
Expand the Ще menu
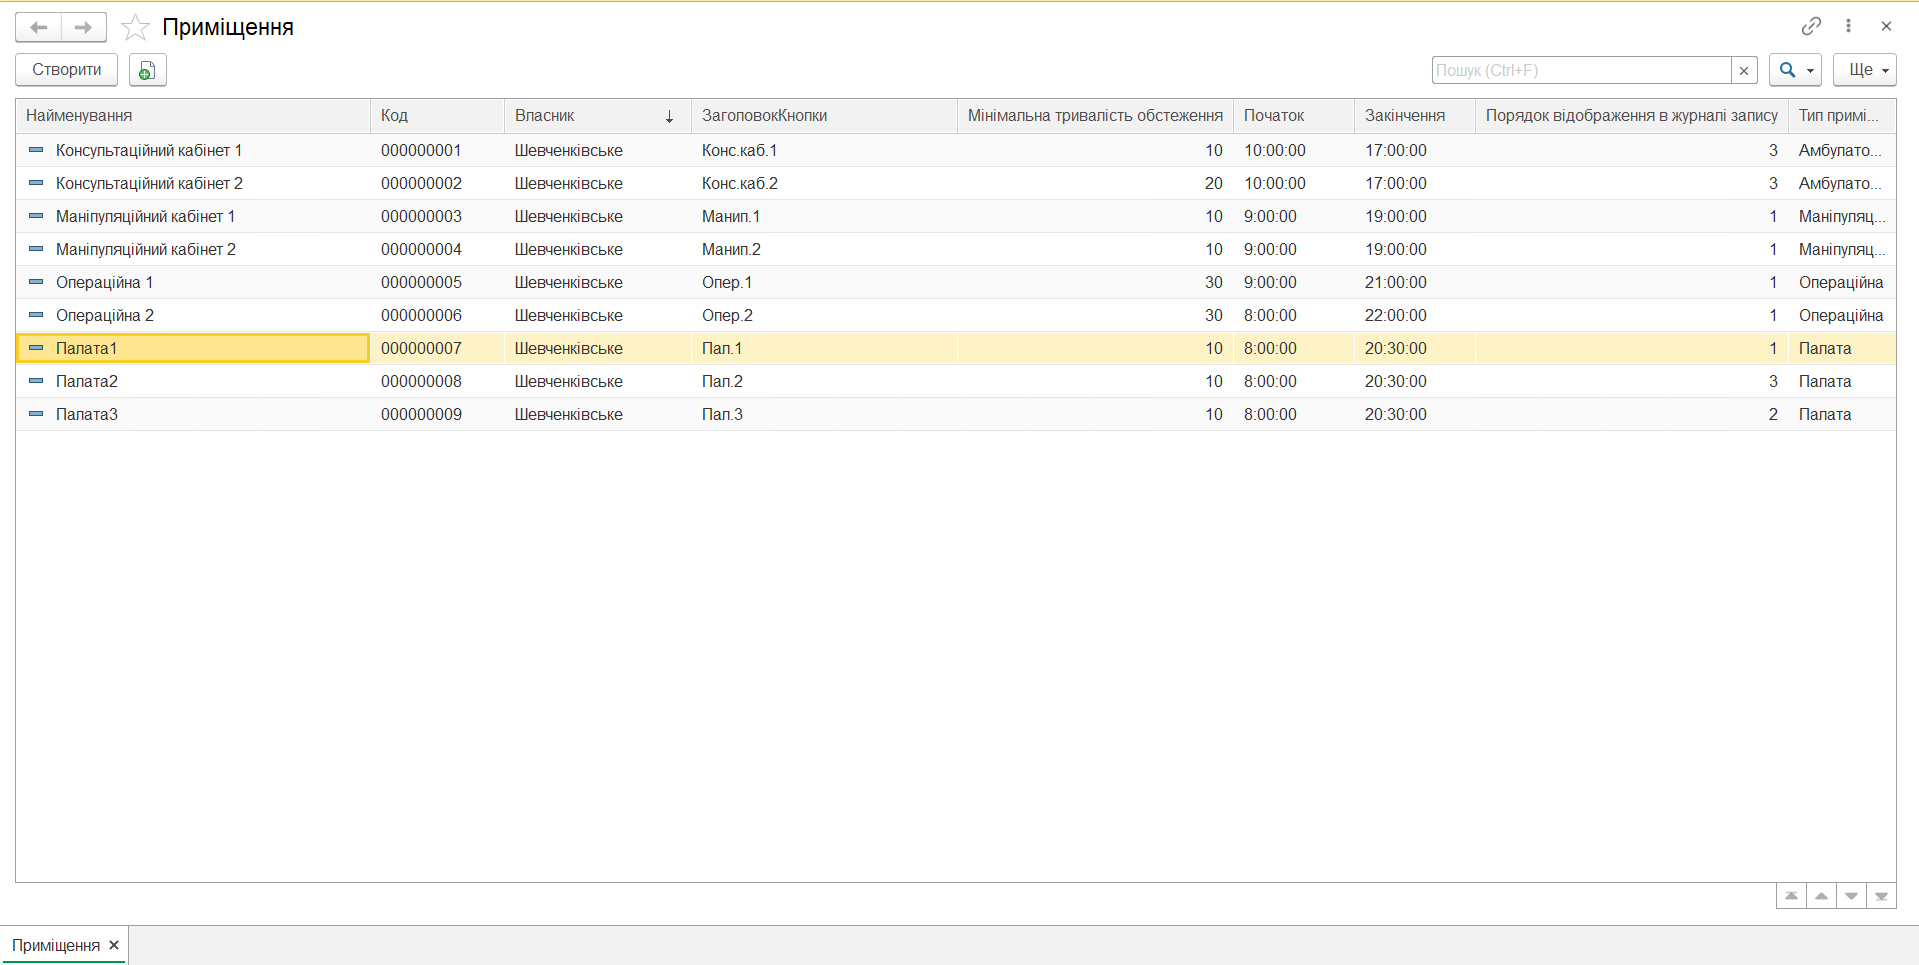click(1864, 70)
